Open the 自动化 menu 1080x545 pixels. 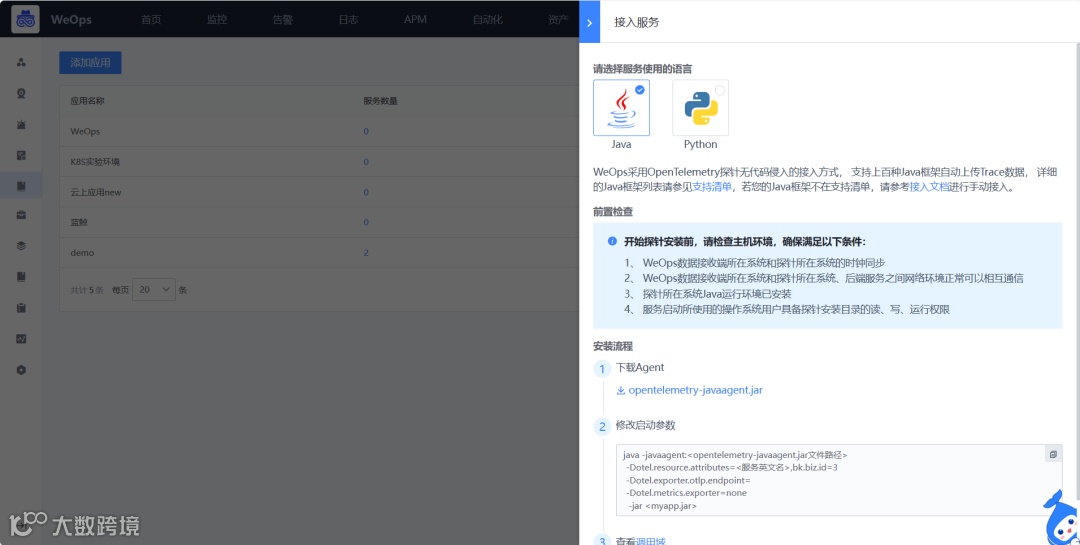tap(487, 19)
